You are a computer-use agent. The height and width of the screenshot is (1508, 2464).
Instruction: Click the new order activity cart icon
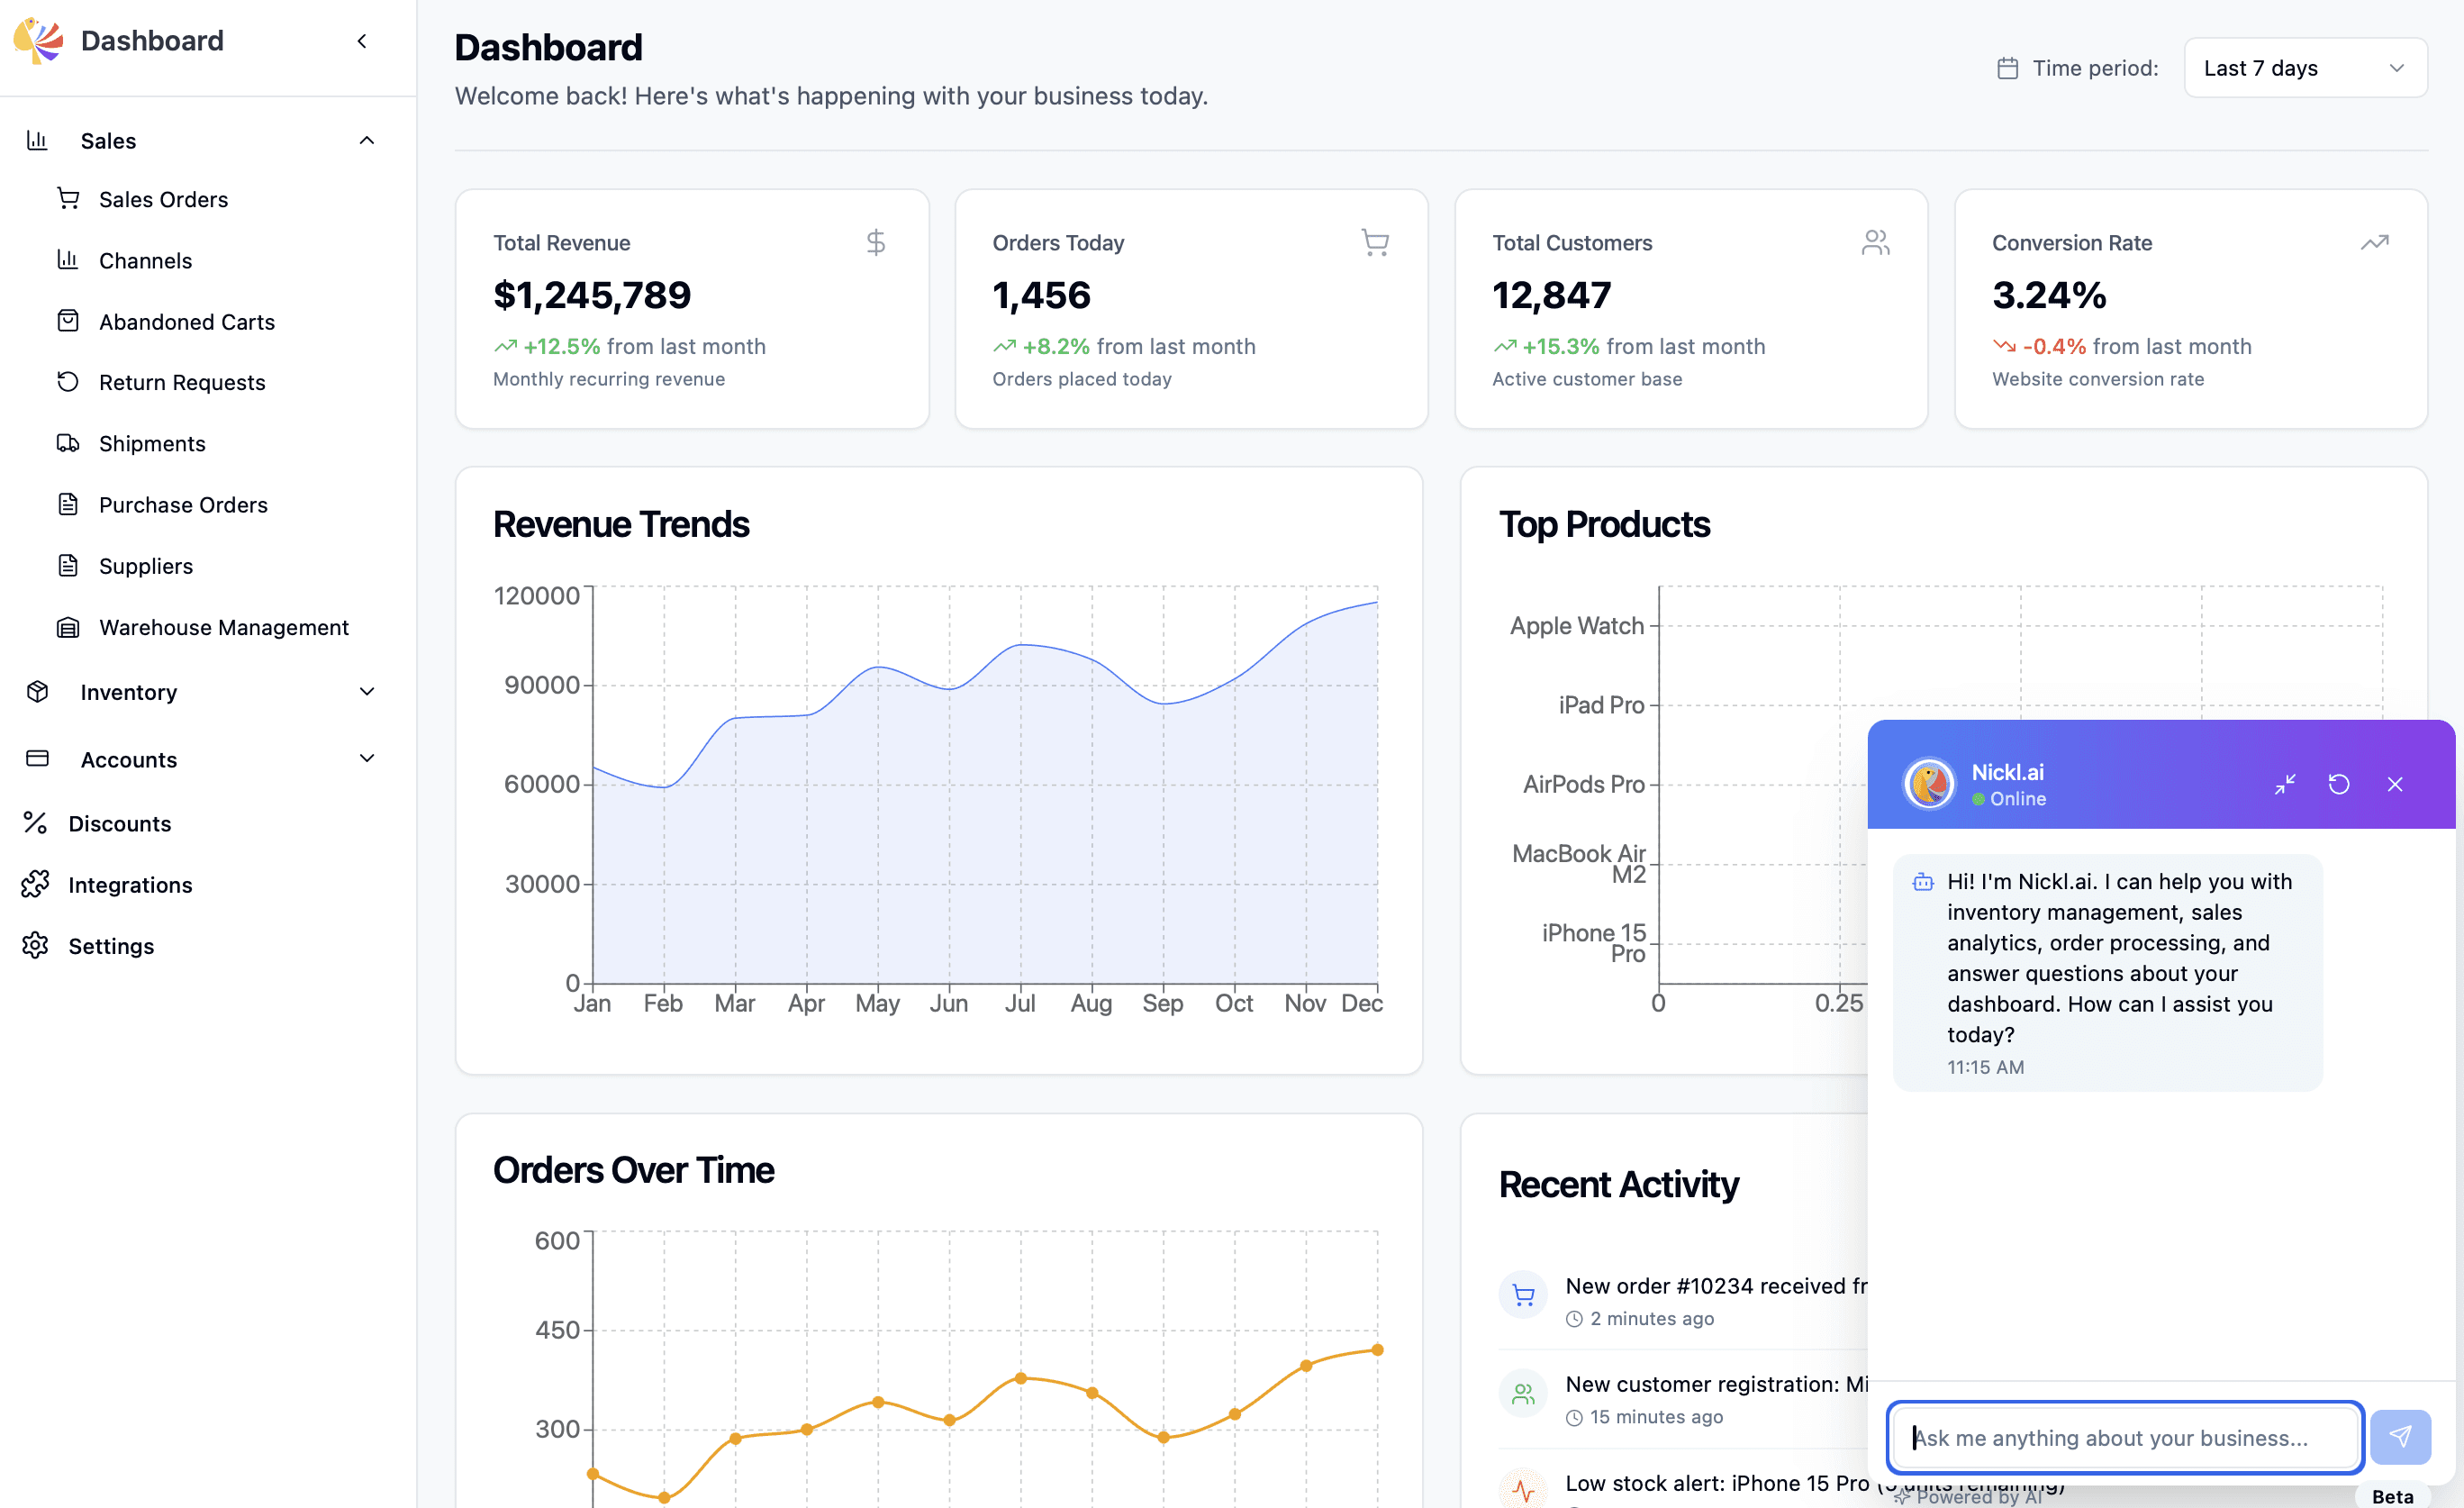[1523, 1295]
